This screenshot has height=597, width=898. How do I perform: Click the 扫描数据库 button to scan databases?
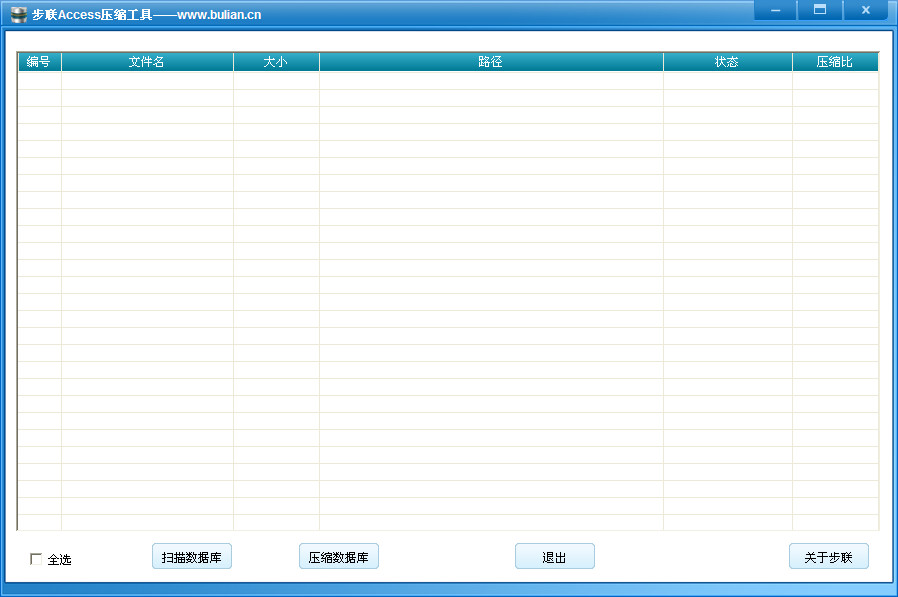click(x=191, y=556)
